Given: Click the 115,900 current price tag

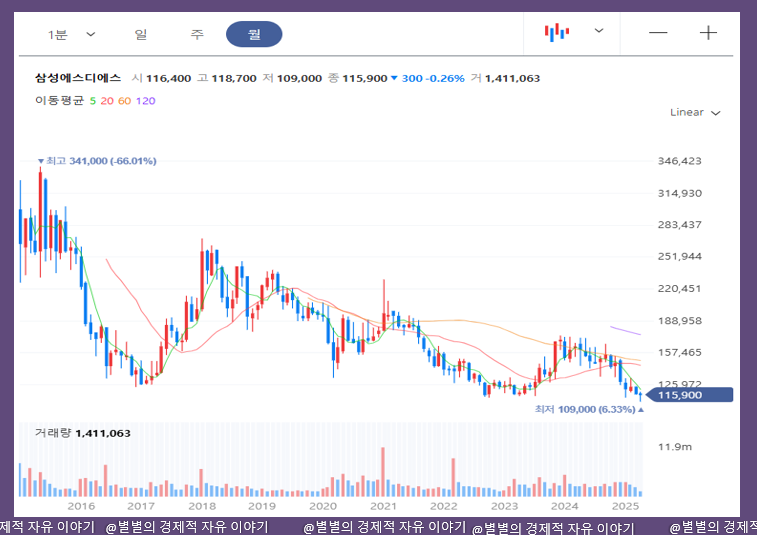Looking at the screenshot, I should point(689,395).
